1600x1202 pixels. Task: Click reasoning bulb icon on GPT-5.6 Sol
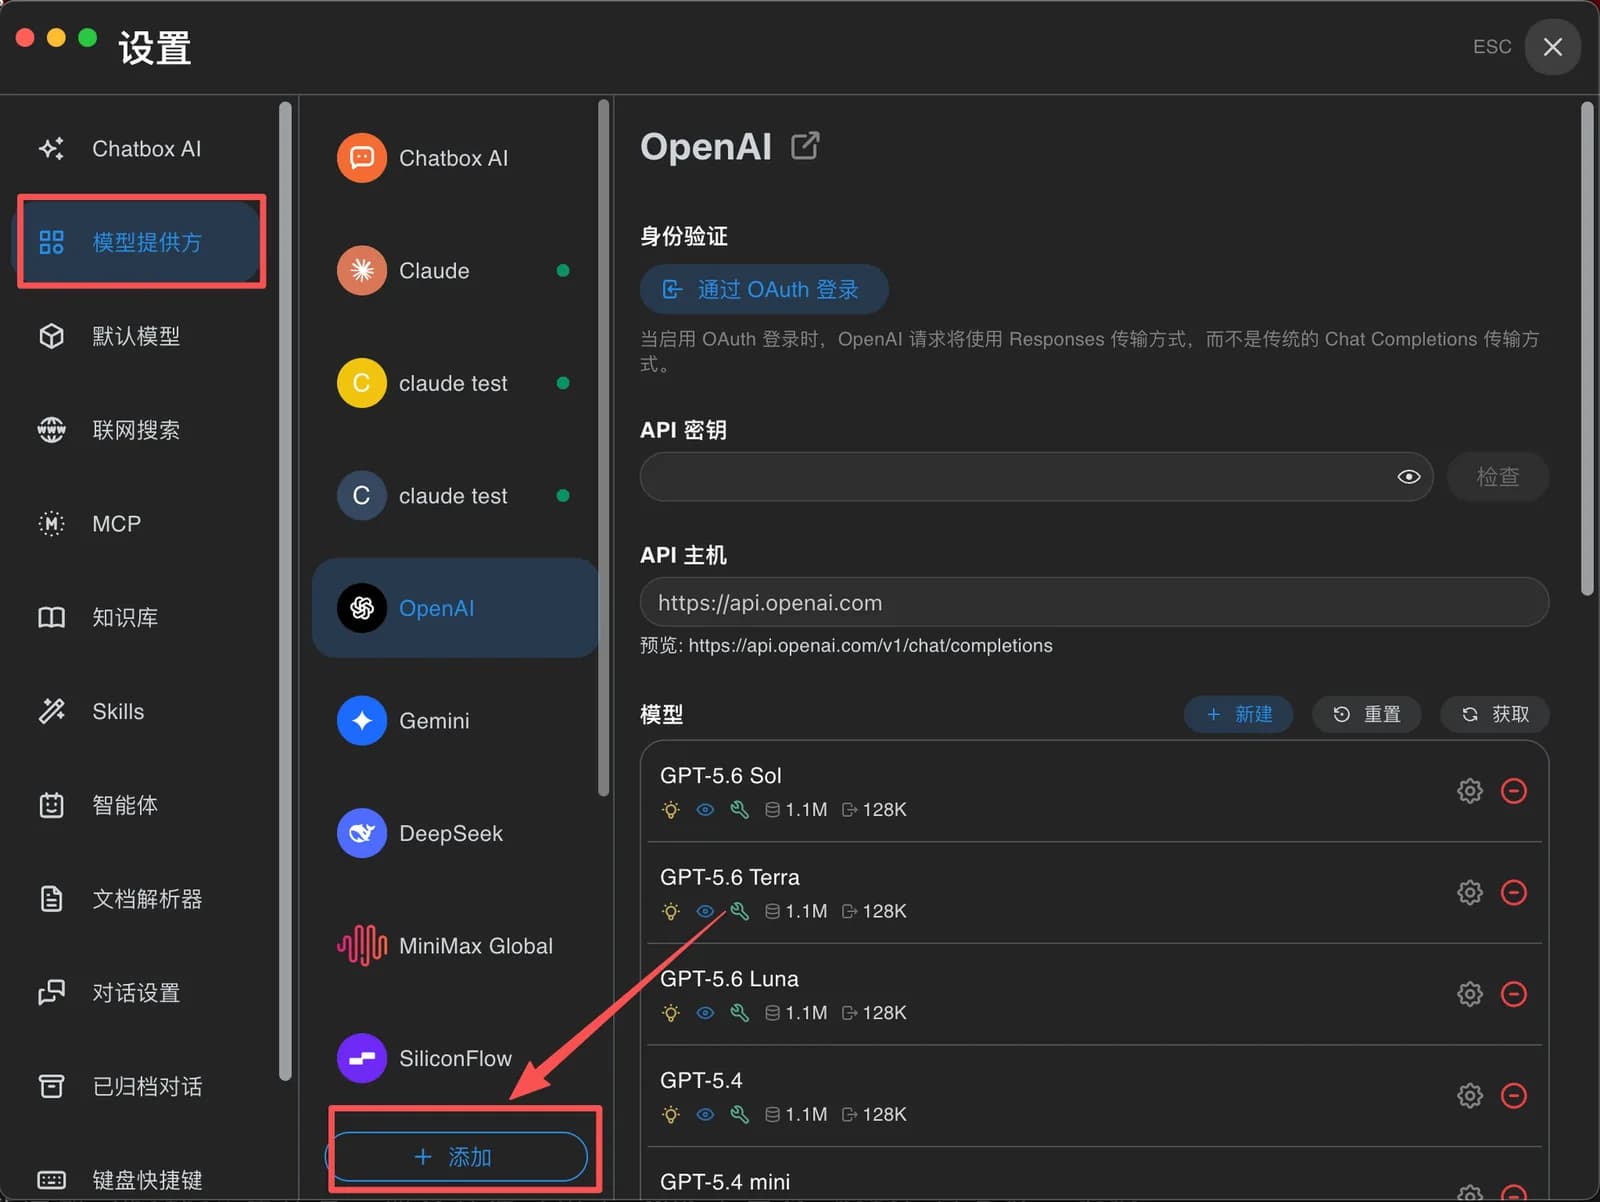[671, 810]
